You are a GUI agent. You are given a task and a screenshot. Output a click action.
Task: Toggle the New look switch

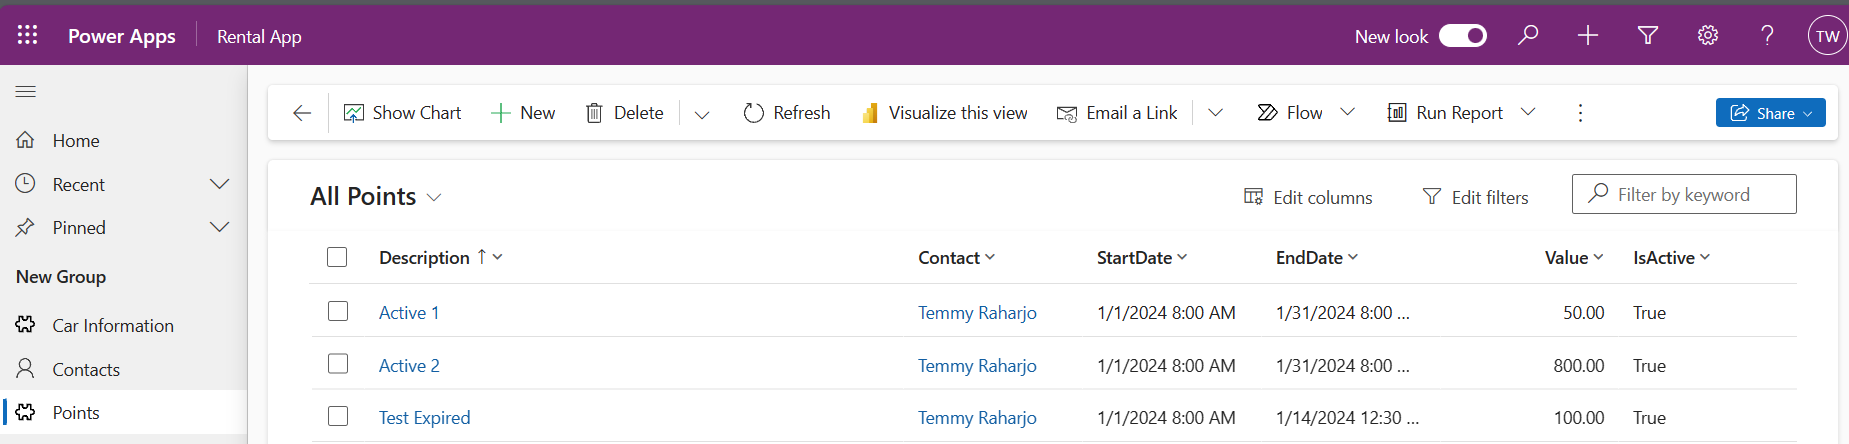[x=1463, y=36]
